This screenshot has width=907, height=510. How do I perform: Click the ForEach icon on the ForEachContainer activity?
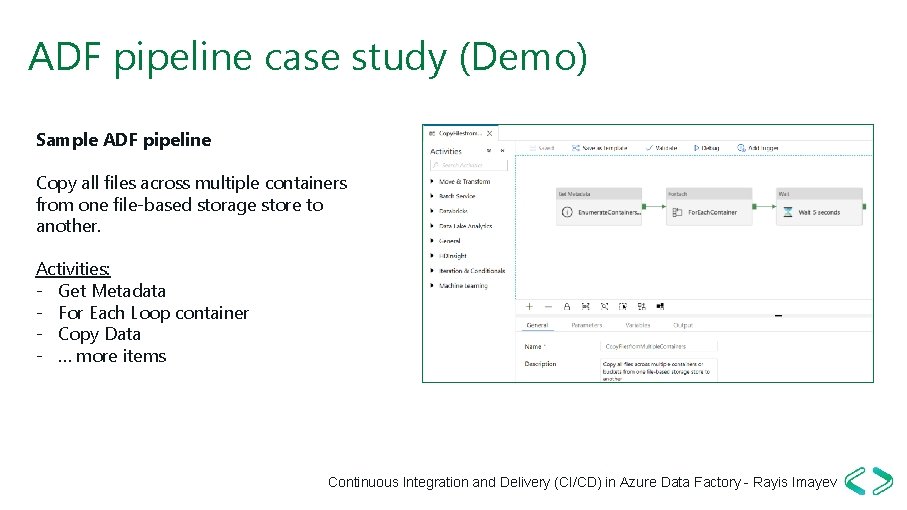677,212
